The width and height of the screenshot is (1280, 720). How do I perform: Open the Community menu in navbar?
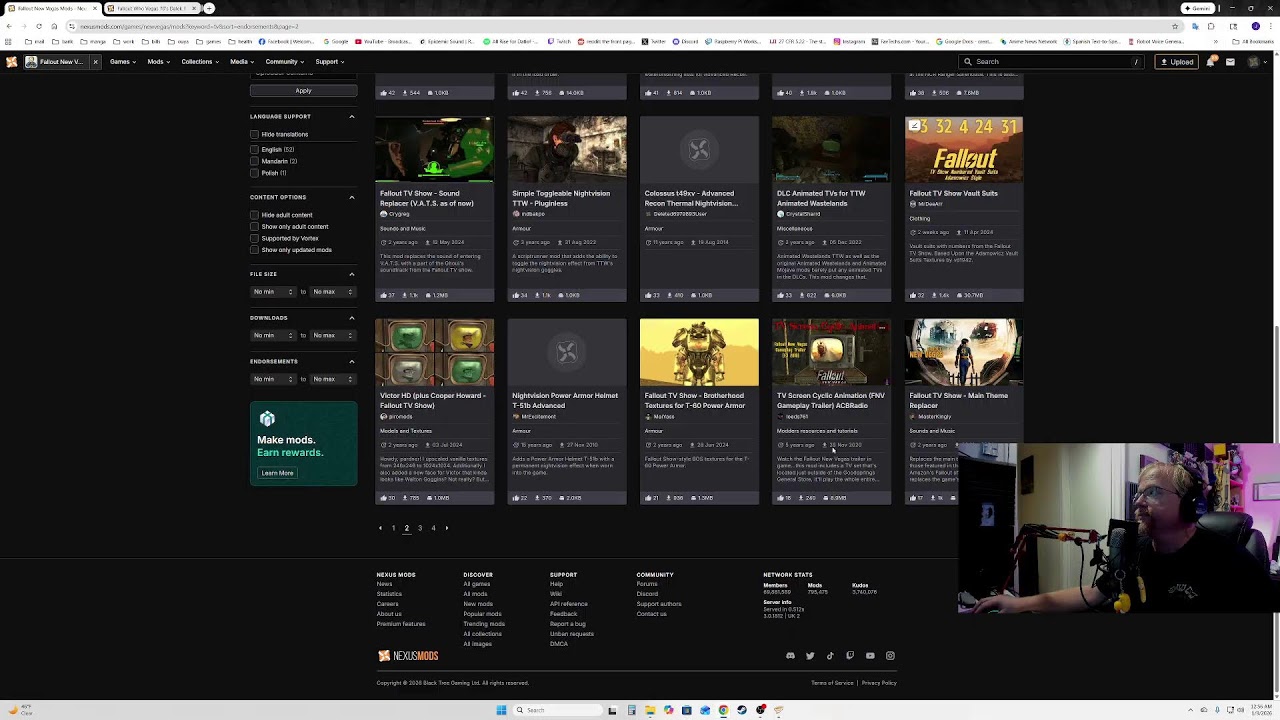click(x=285, y=62)
